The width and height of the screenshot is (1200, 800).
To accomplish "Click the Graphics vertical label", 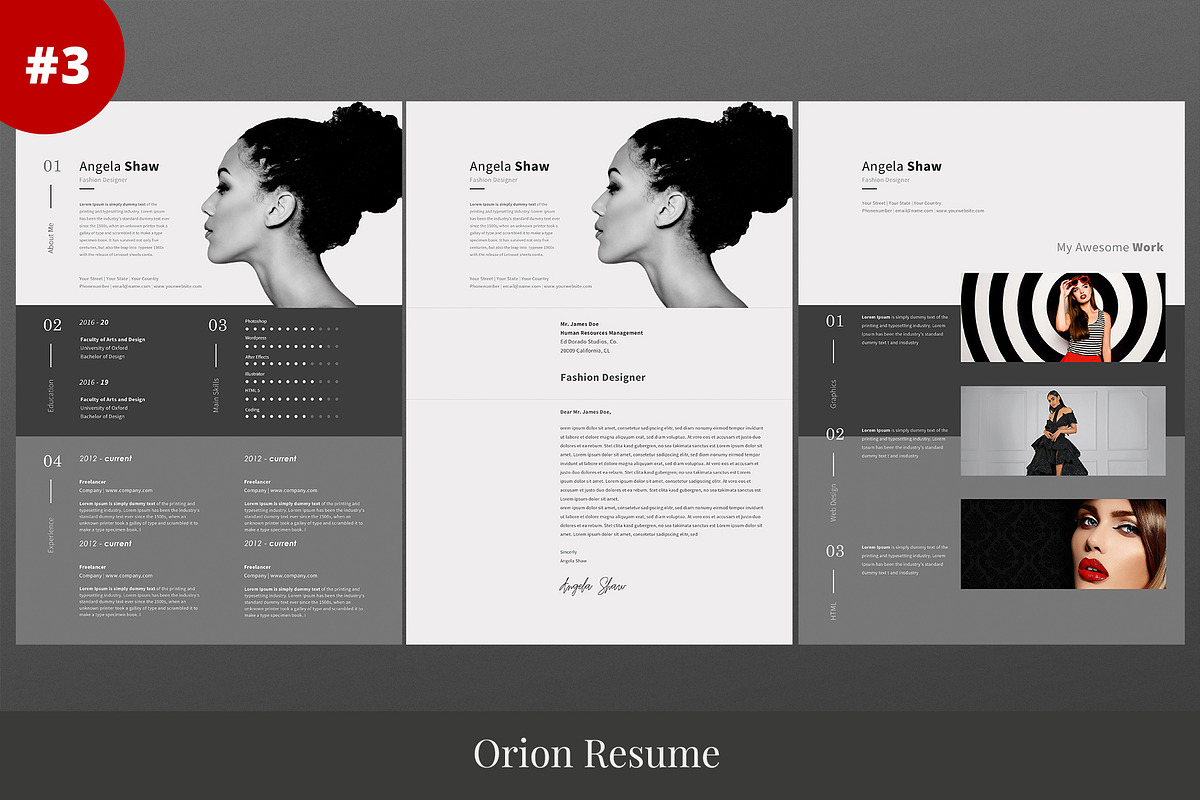I will click(834, 393).
